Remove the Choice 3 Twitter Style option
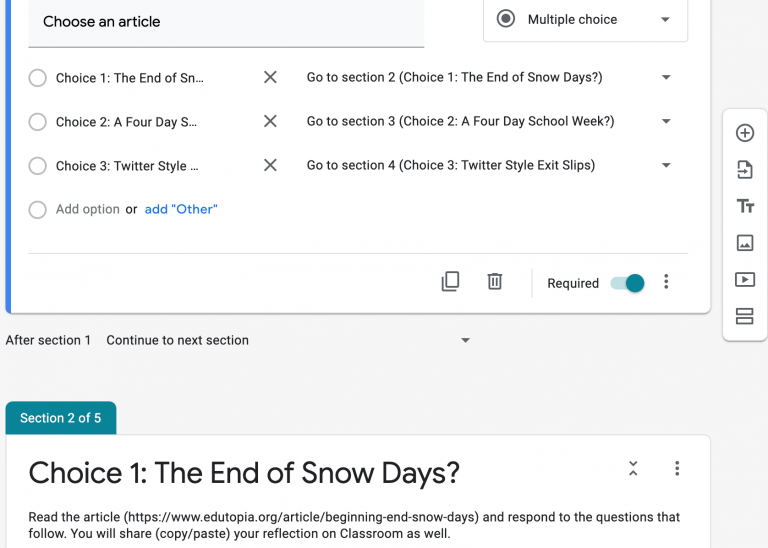This screenshot has width=768, height=548. tap(270, 165)
